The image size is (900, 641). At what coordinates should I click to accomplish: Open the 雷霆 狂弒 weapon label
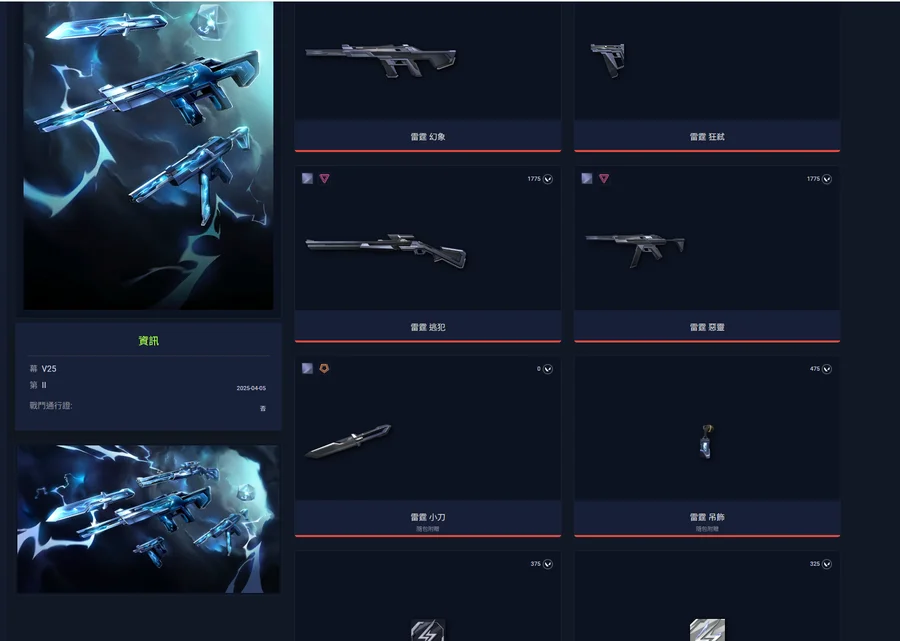[707, 137]
